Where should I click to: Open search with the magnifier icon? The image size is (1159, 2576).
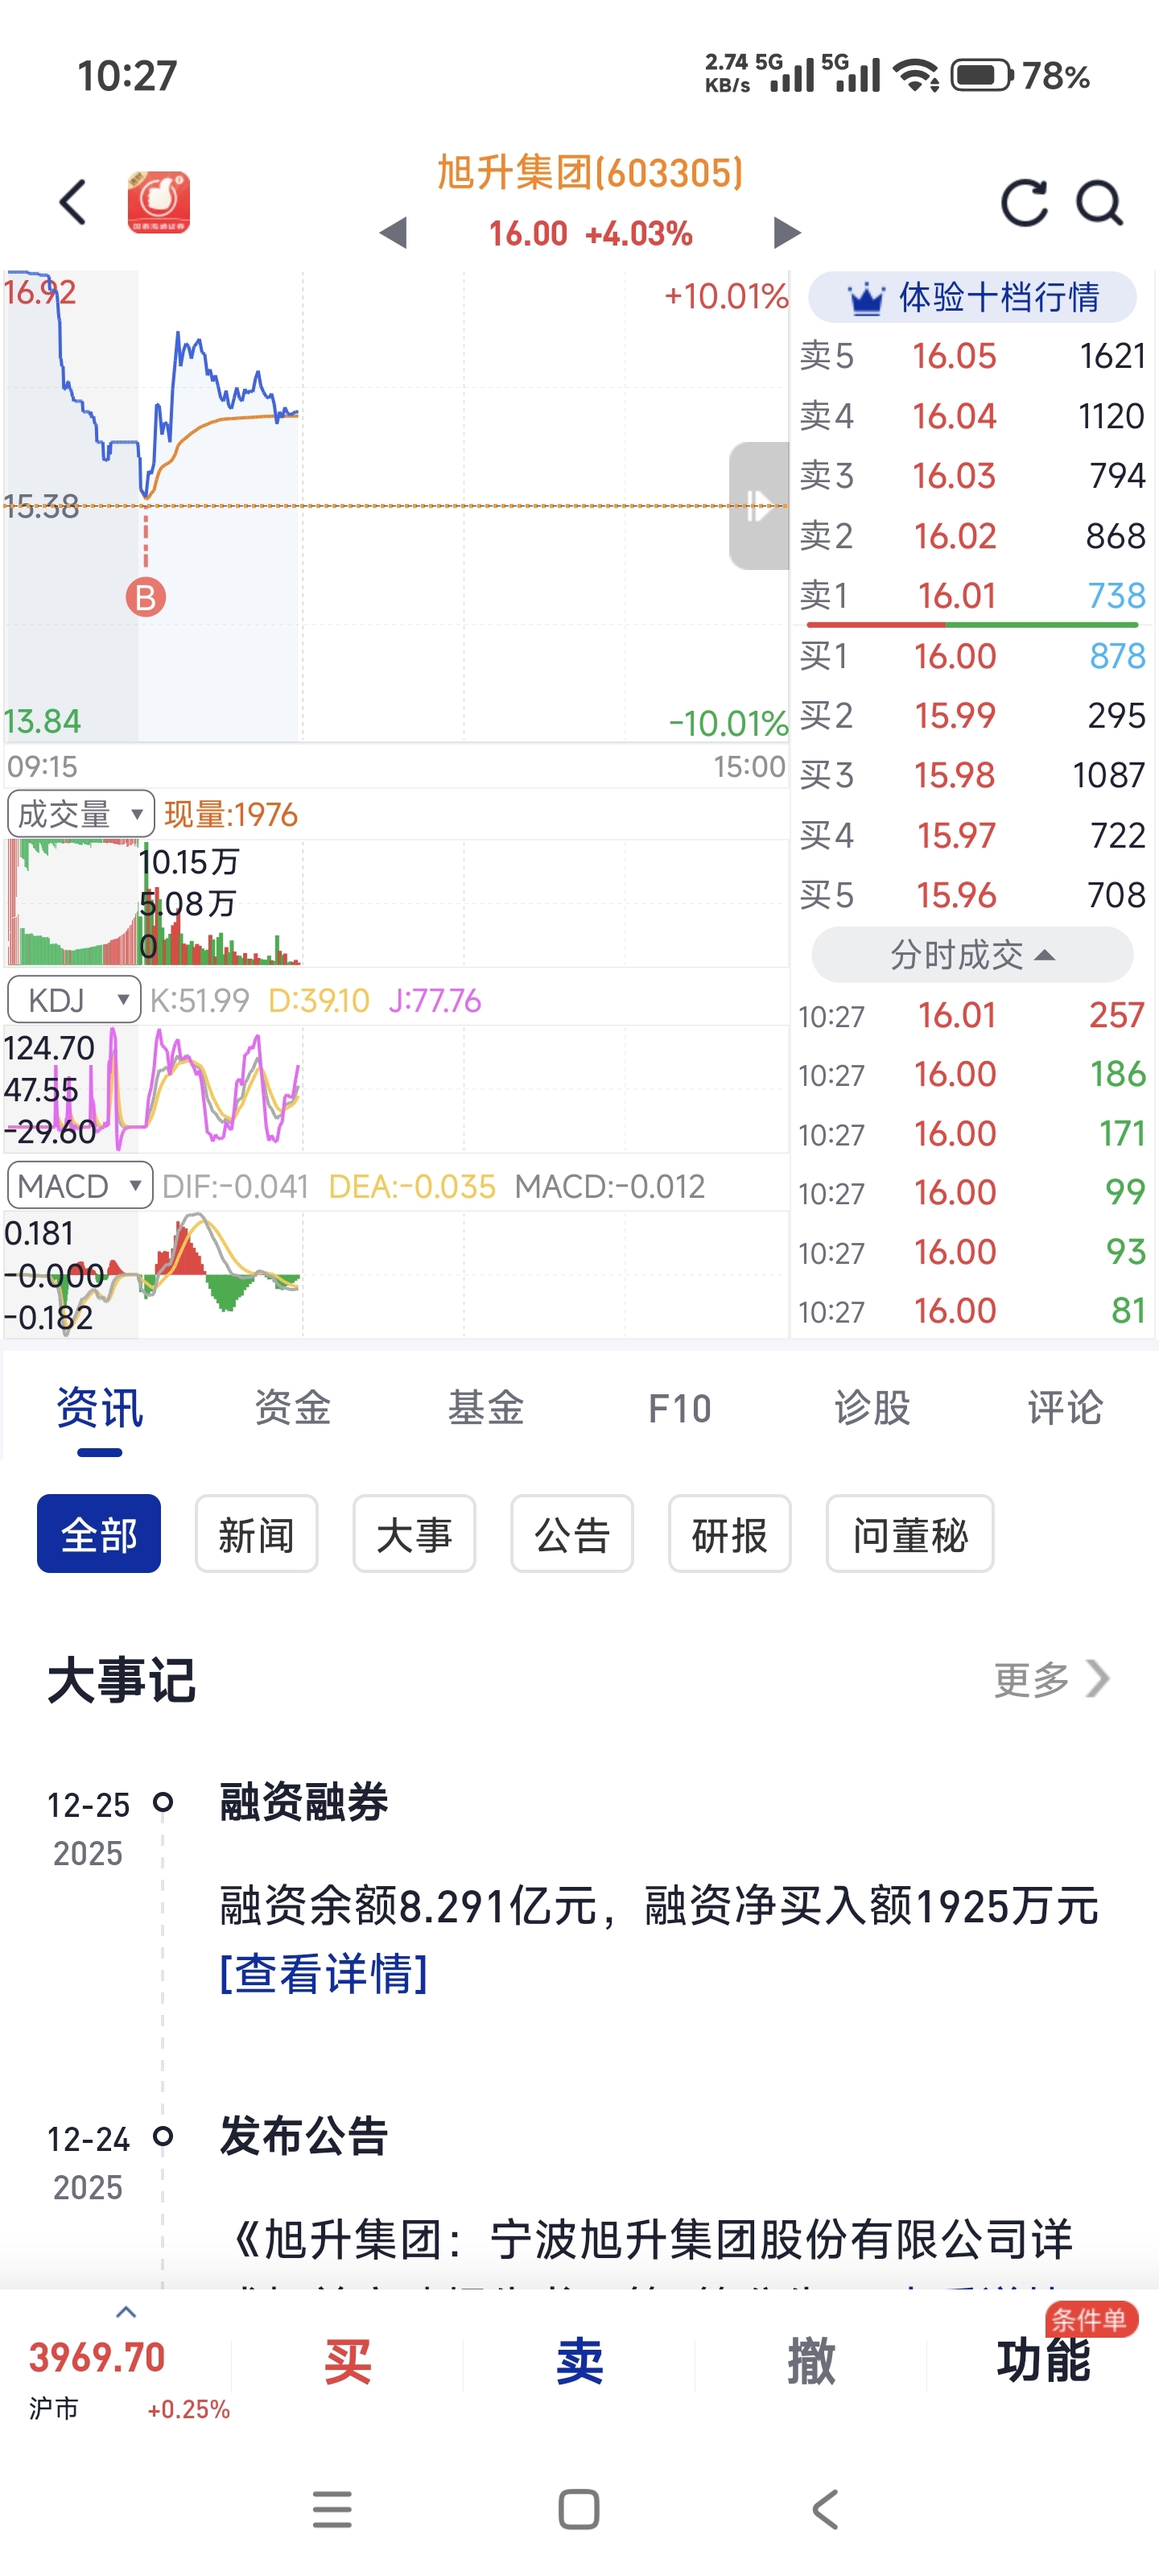[1099, 203]
